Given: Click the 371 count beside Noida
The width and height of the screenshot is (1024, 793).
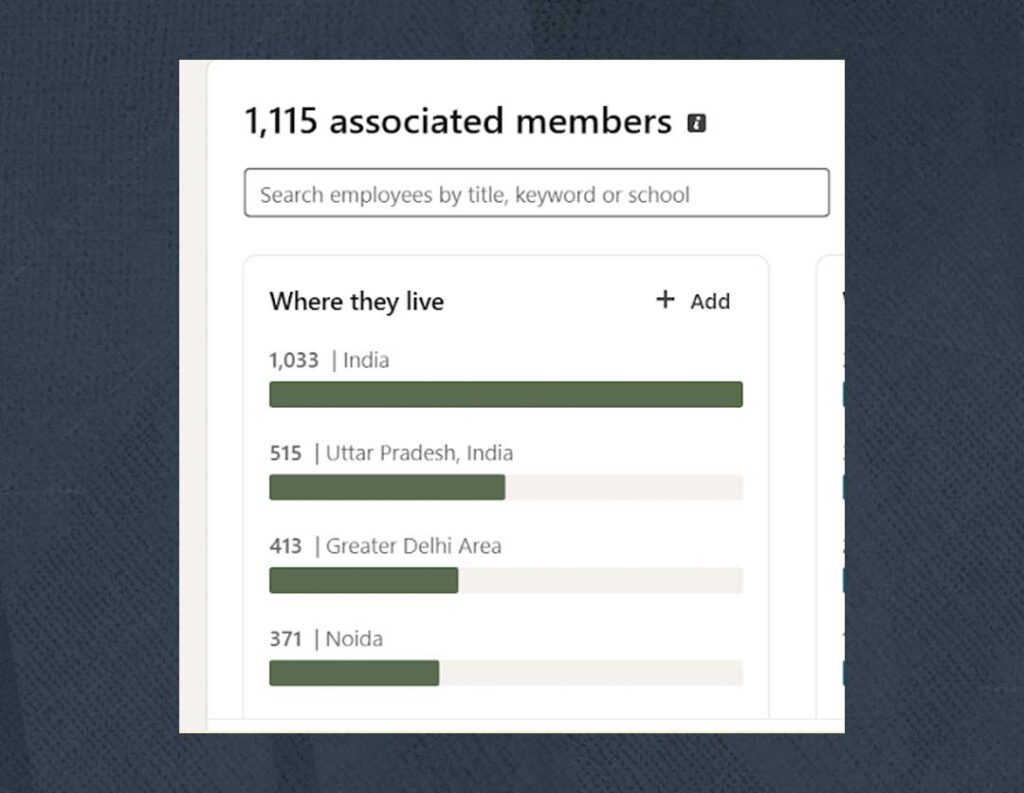Looking at the screenshot, I should pyautogui.click(x=286, y=638).
